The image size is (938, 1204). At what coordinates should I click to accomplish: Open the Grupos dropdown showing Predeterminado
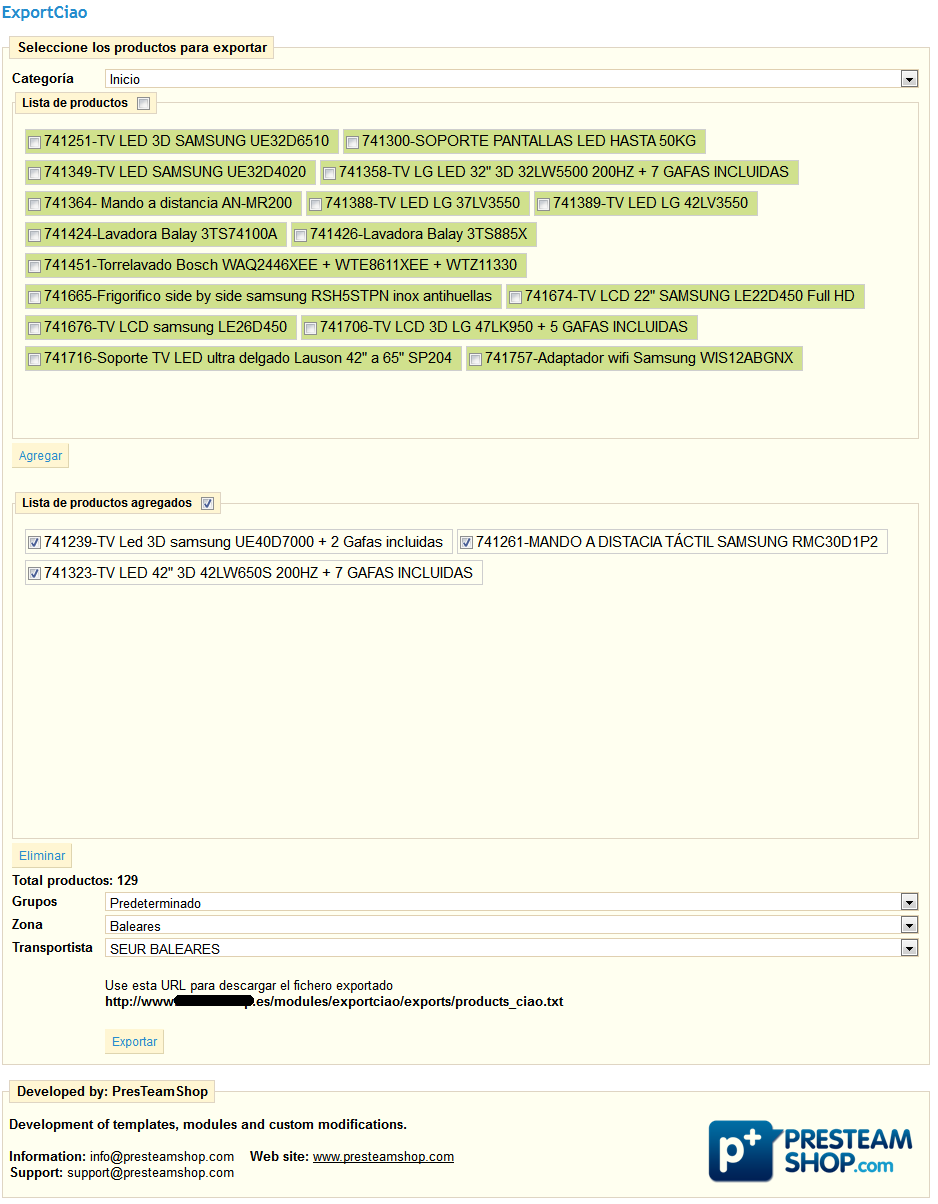(x=511, y=902)
